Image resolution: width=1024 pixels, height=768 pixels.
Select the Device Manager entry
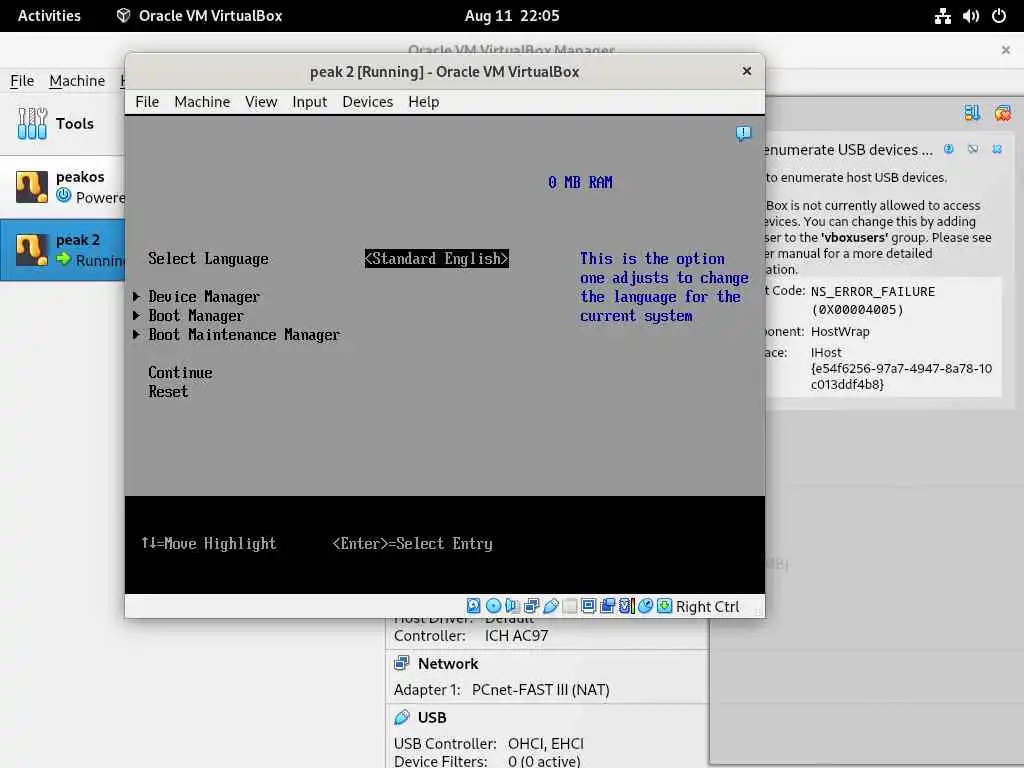[204, 296]
